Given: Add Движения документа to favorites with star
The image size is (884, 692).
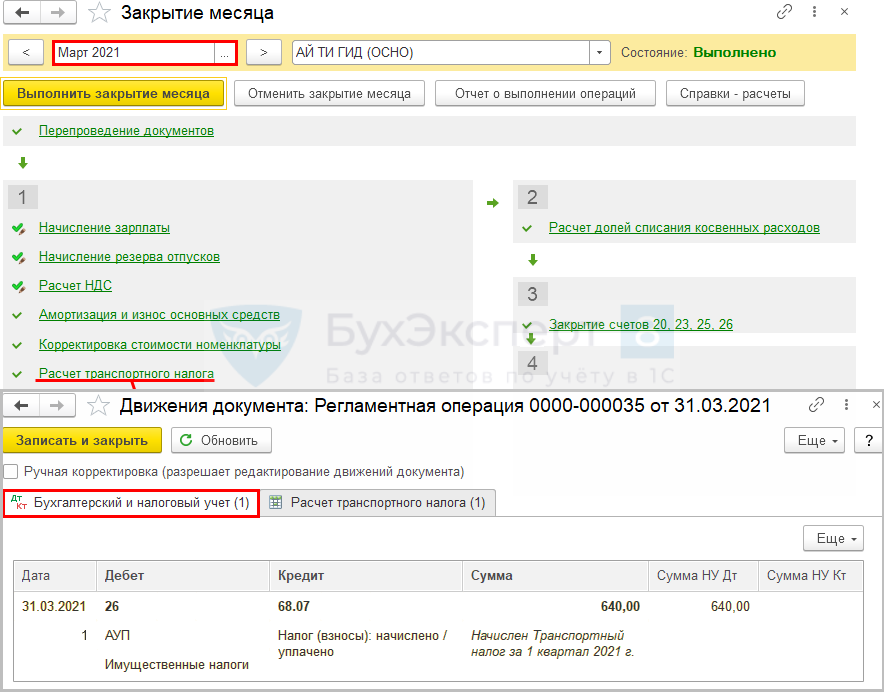Looking at the screenshot, I should tap(98, 406).
